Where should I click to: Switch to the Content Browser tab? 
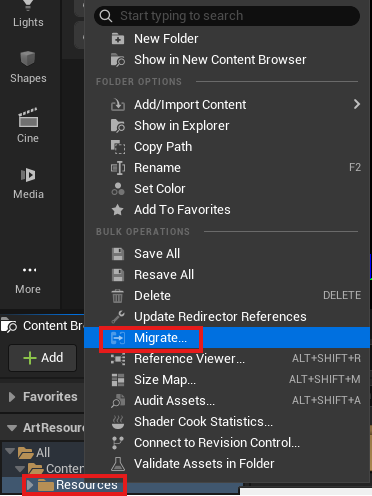pos(43,326)
